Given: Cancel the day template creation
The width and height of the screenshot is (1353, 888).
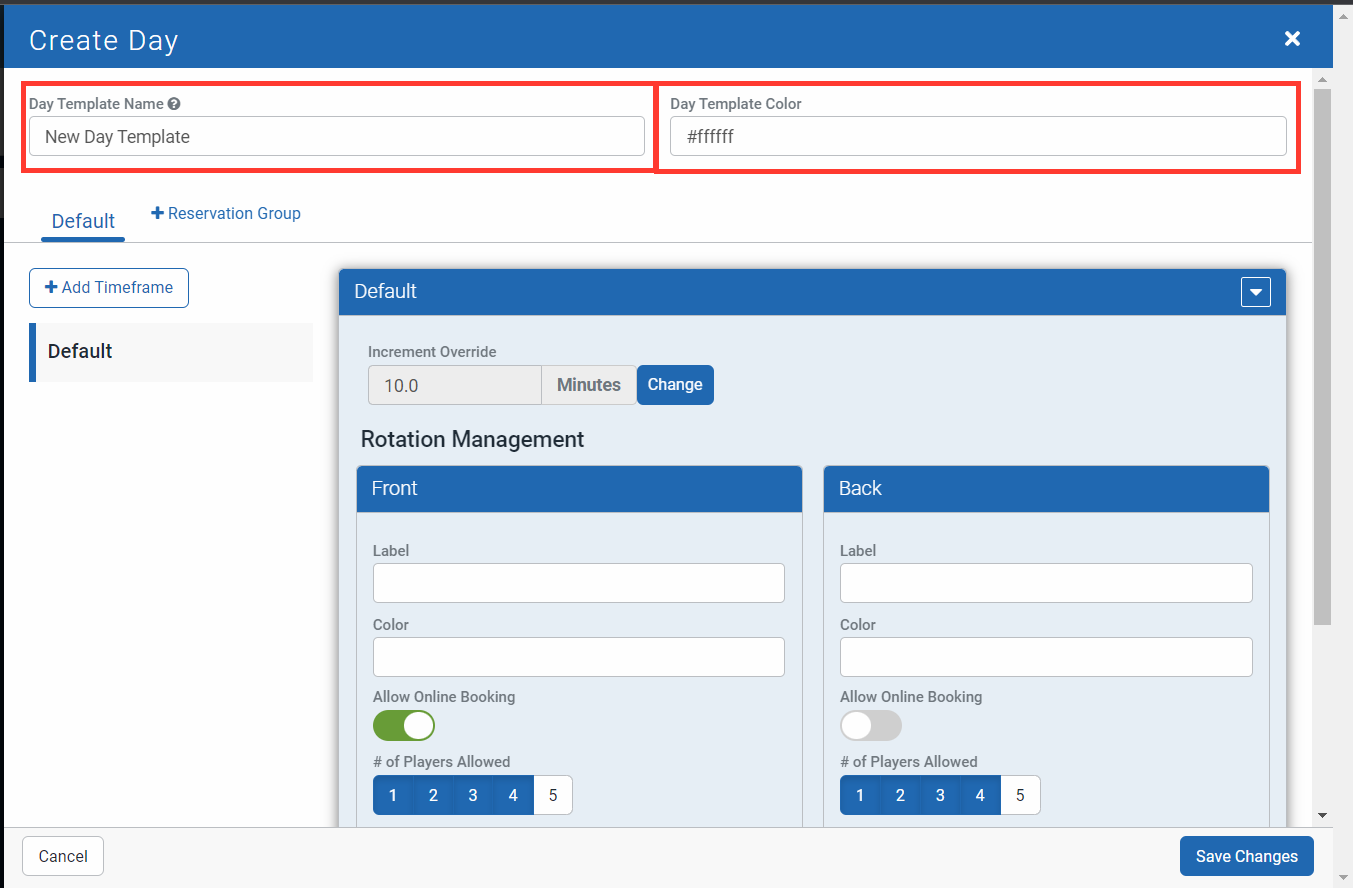Looking at the screenshot, I should pyautogui.click(x=63, y=856).
